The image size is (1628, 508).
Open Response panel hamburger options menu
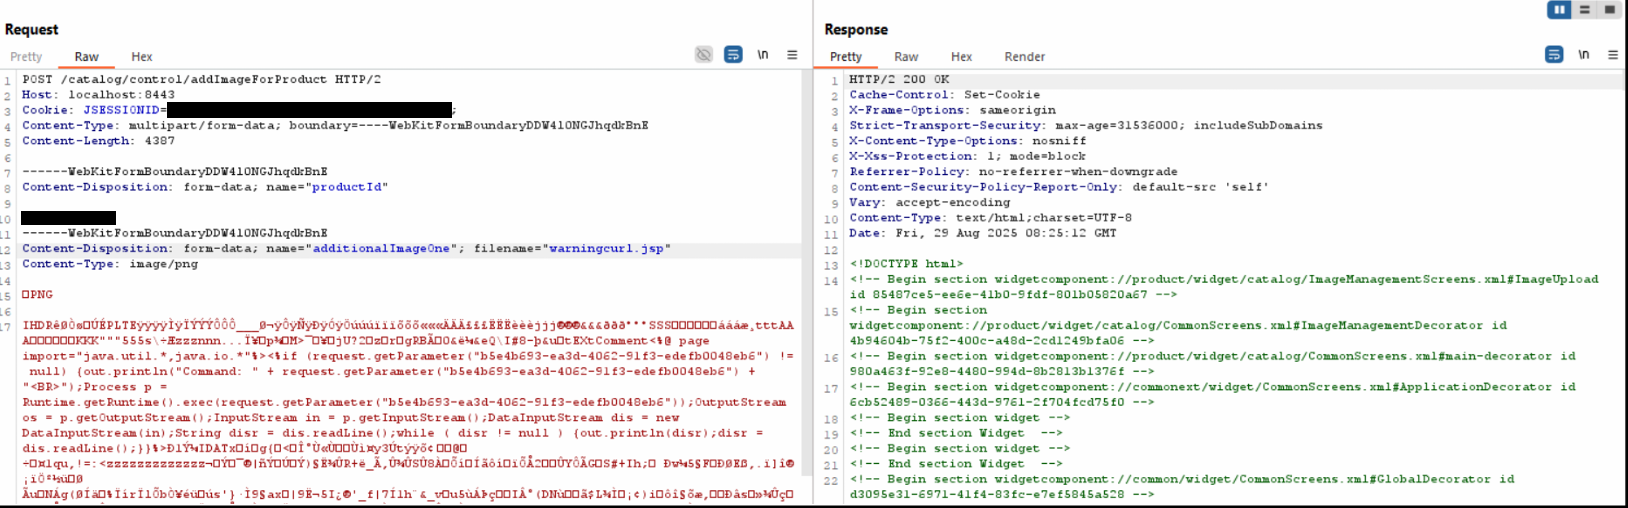point(1613,55)
